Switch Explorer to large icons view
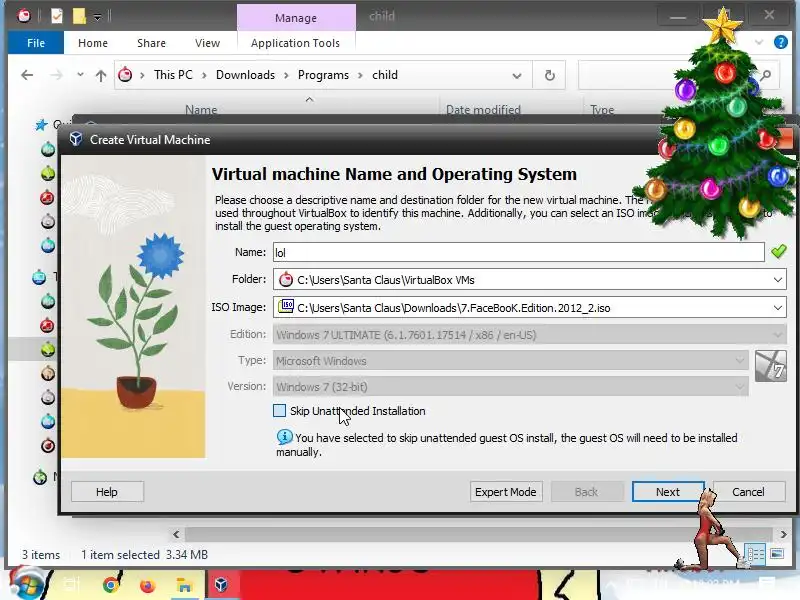Image resolution: width=800 pixels, height=600 pixels. [x=777, y=554]
